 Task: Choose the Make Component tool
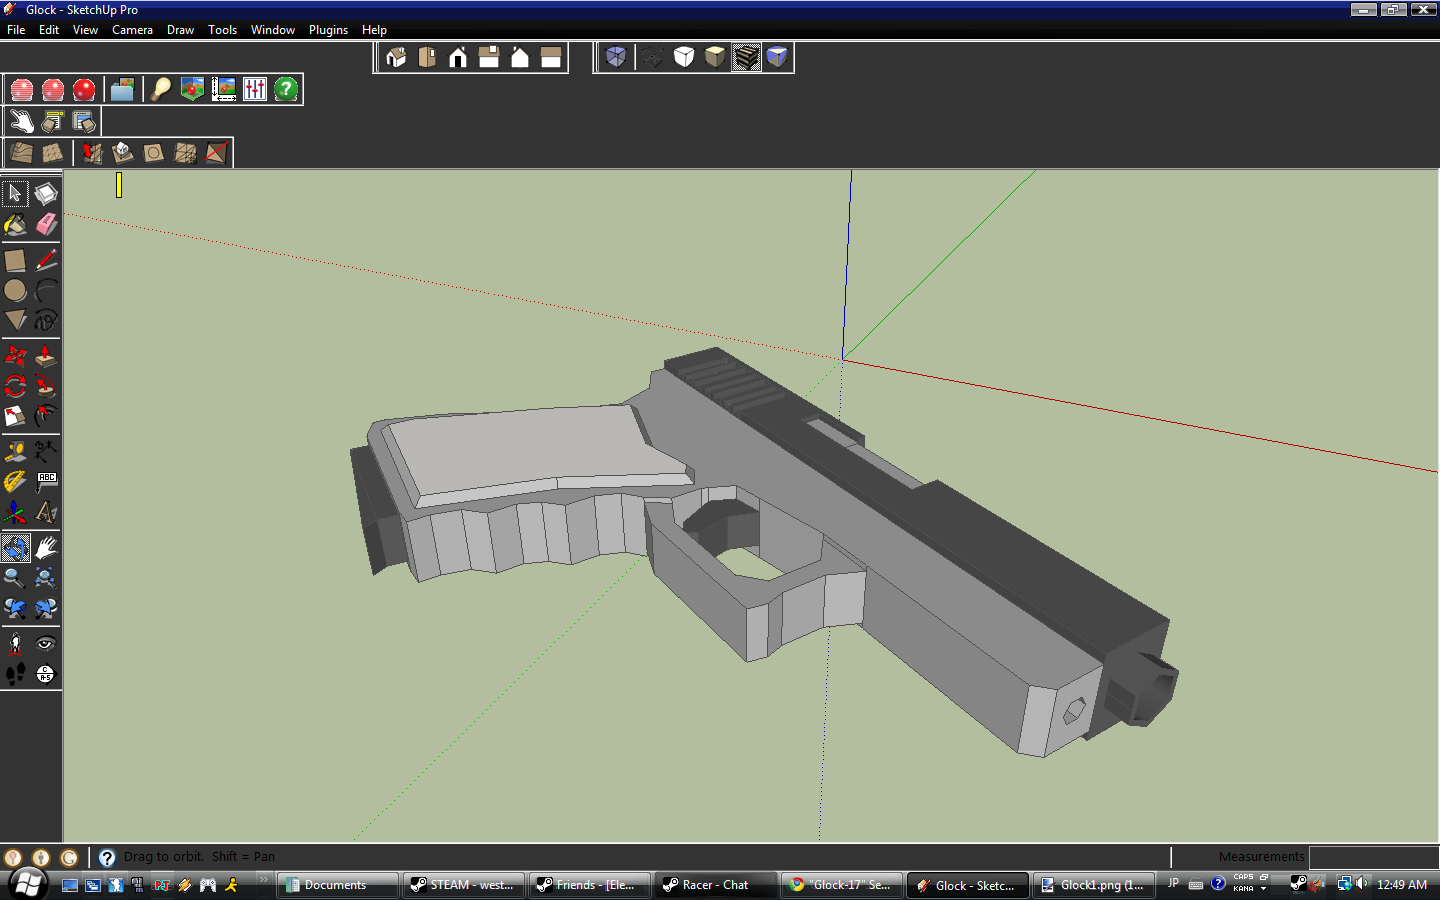click(x=46, y=193)
